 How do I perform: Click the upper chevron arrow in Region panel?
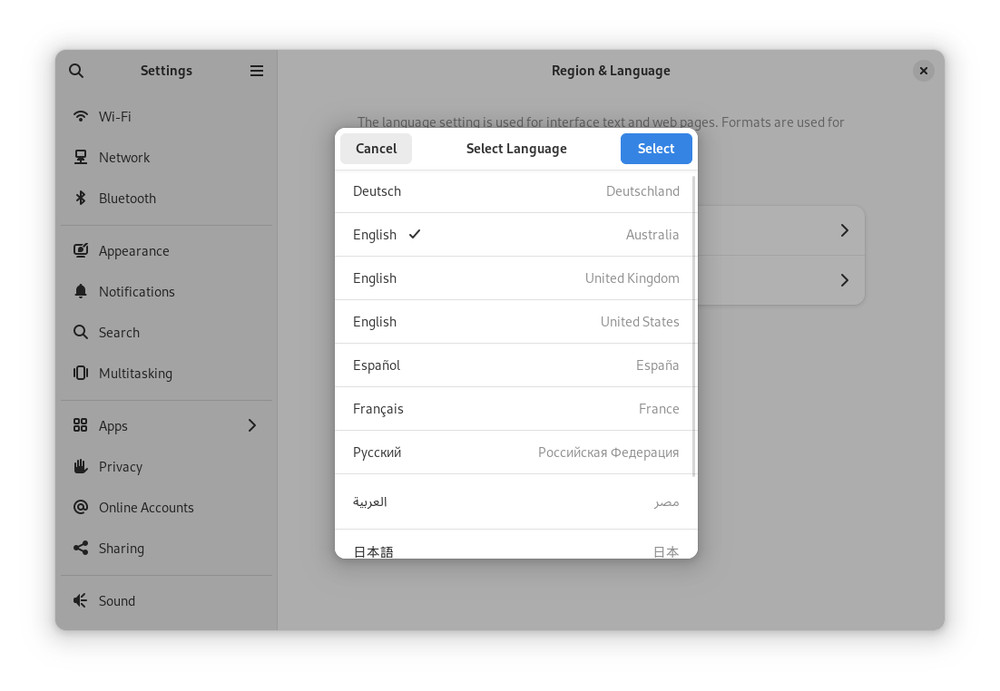[x=844, y=231]
